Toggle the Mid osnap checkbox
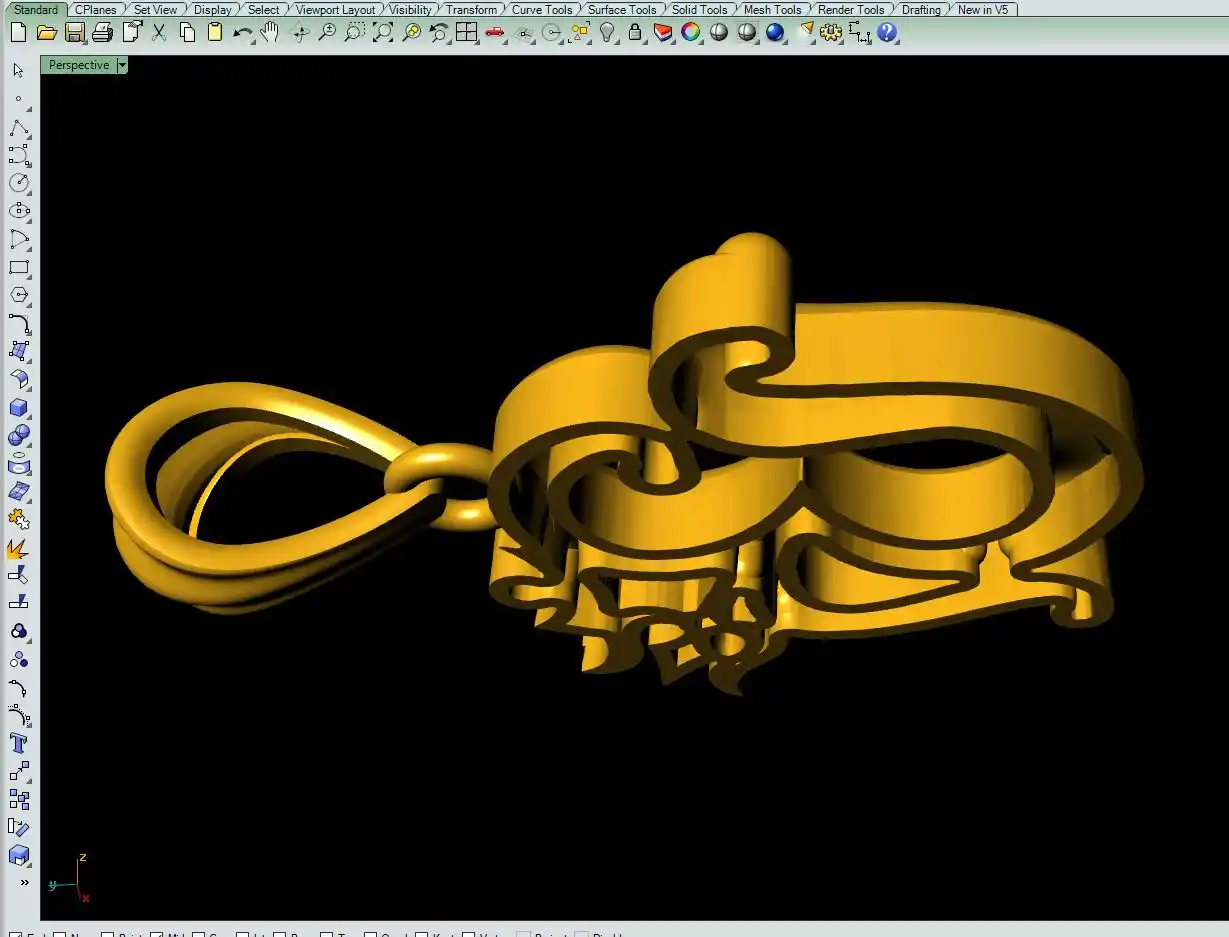The height and width of the screenshot is (937, 1229). [x=157, y=935]
